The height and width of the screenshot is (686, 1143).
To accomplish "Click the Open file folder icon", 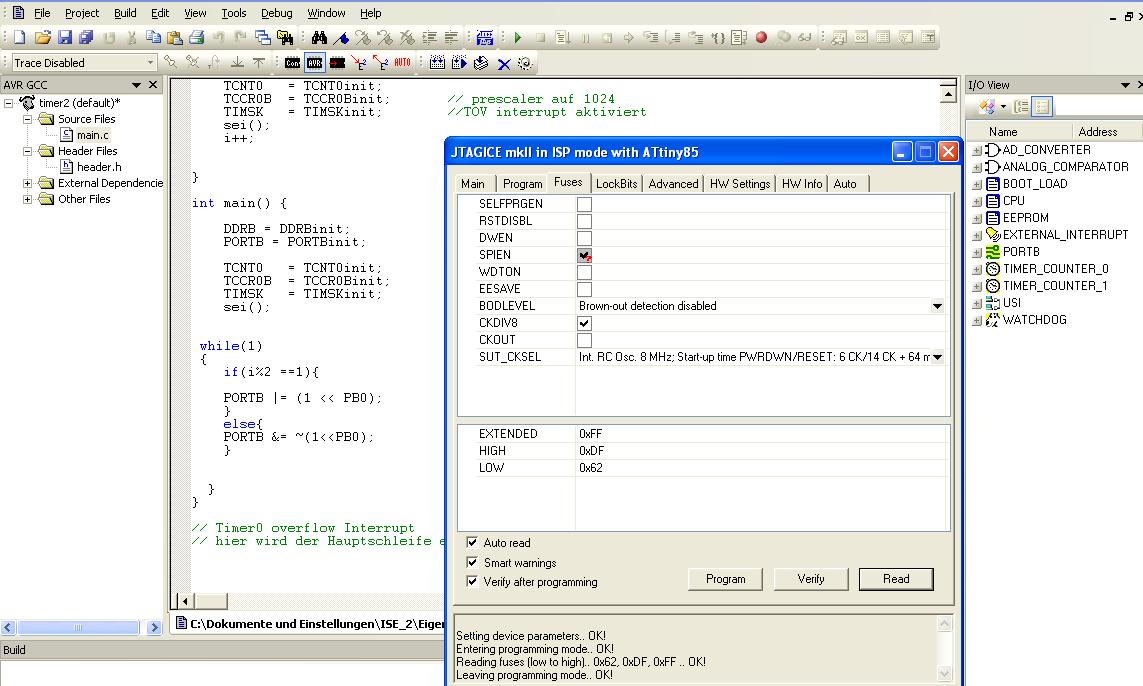I will (42, 37).
